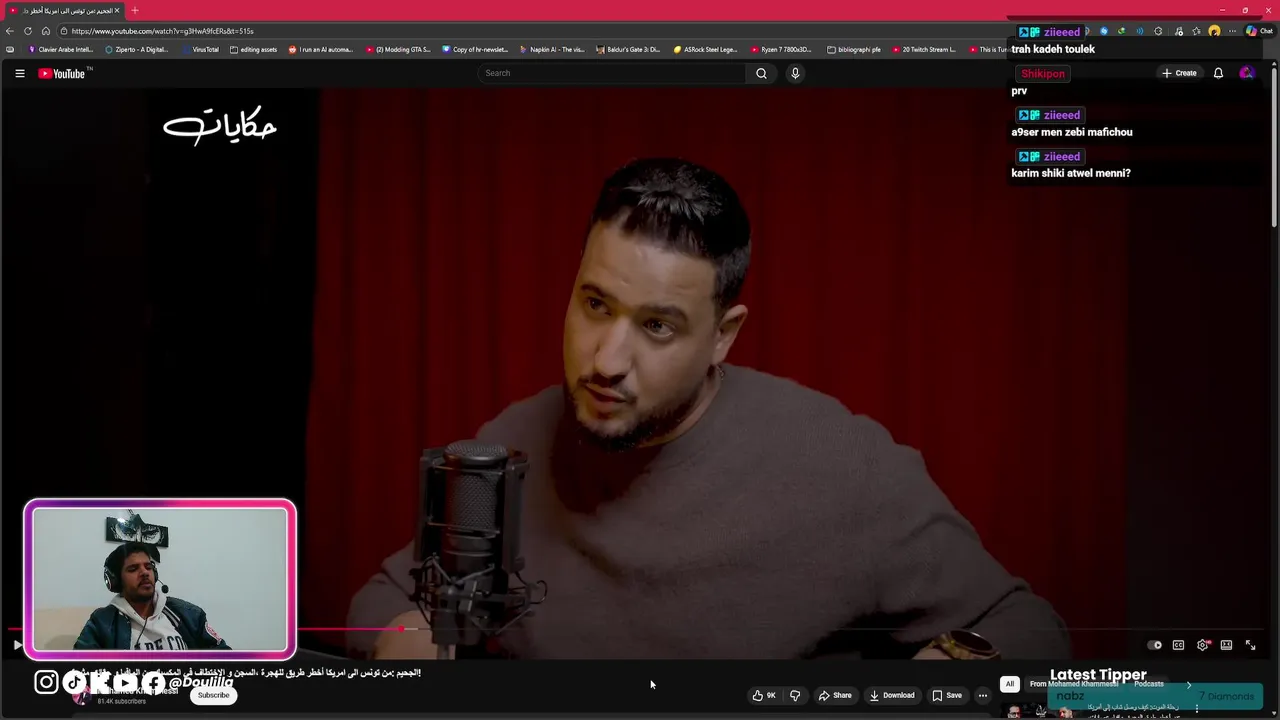1280x720 pixels.
Task: Open the Create menu button
Action: coord(1179,73)
